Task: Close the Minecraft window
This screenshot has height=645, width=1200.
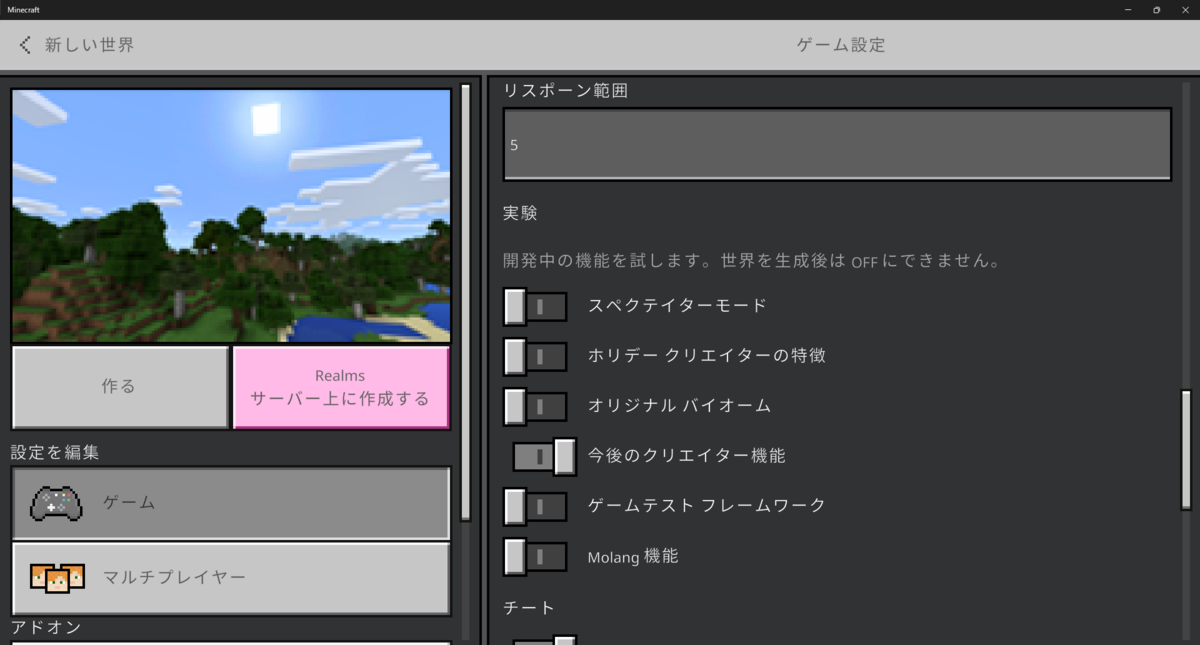Action: tap(1185, 9)
